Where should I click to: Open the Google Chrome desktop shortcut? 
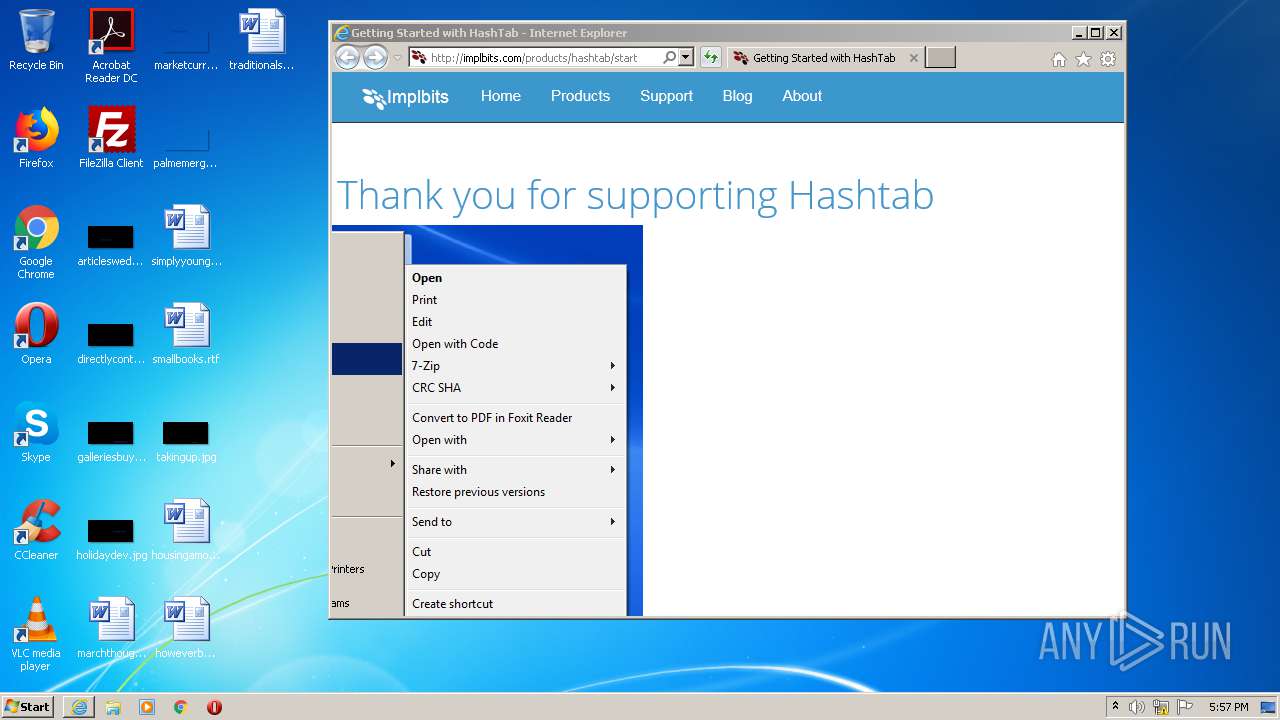click(36, 242)
